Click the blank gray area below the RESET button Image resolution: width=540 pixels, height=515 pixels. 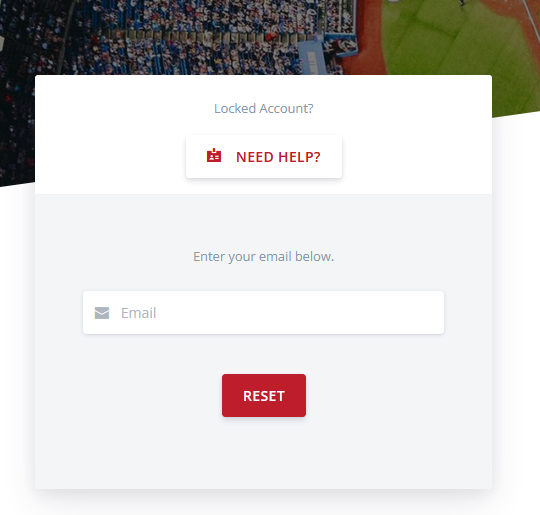(x=264, y=453)
